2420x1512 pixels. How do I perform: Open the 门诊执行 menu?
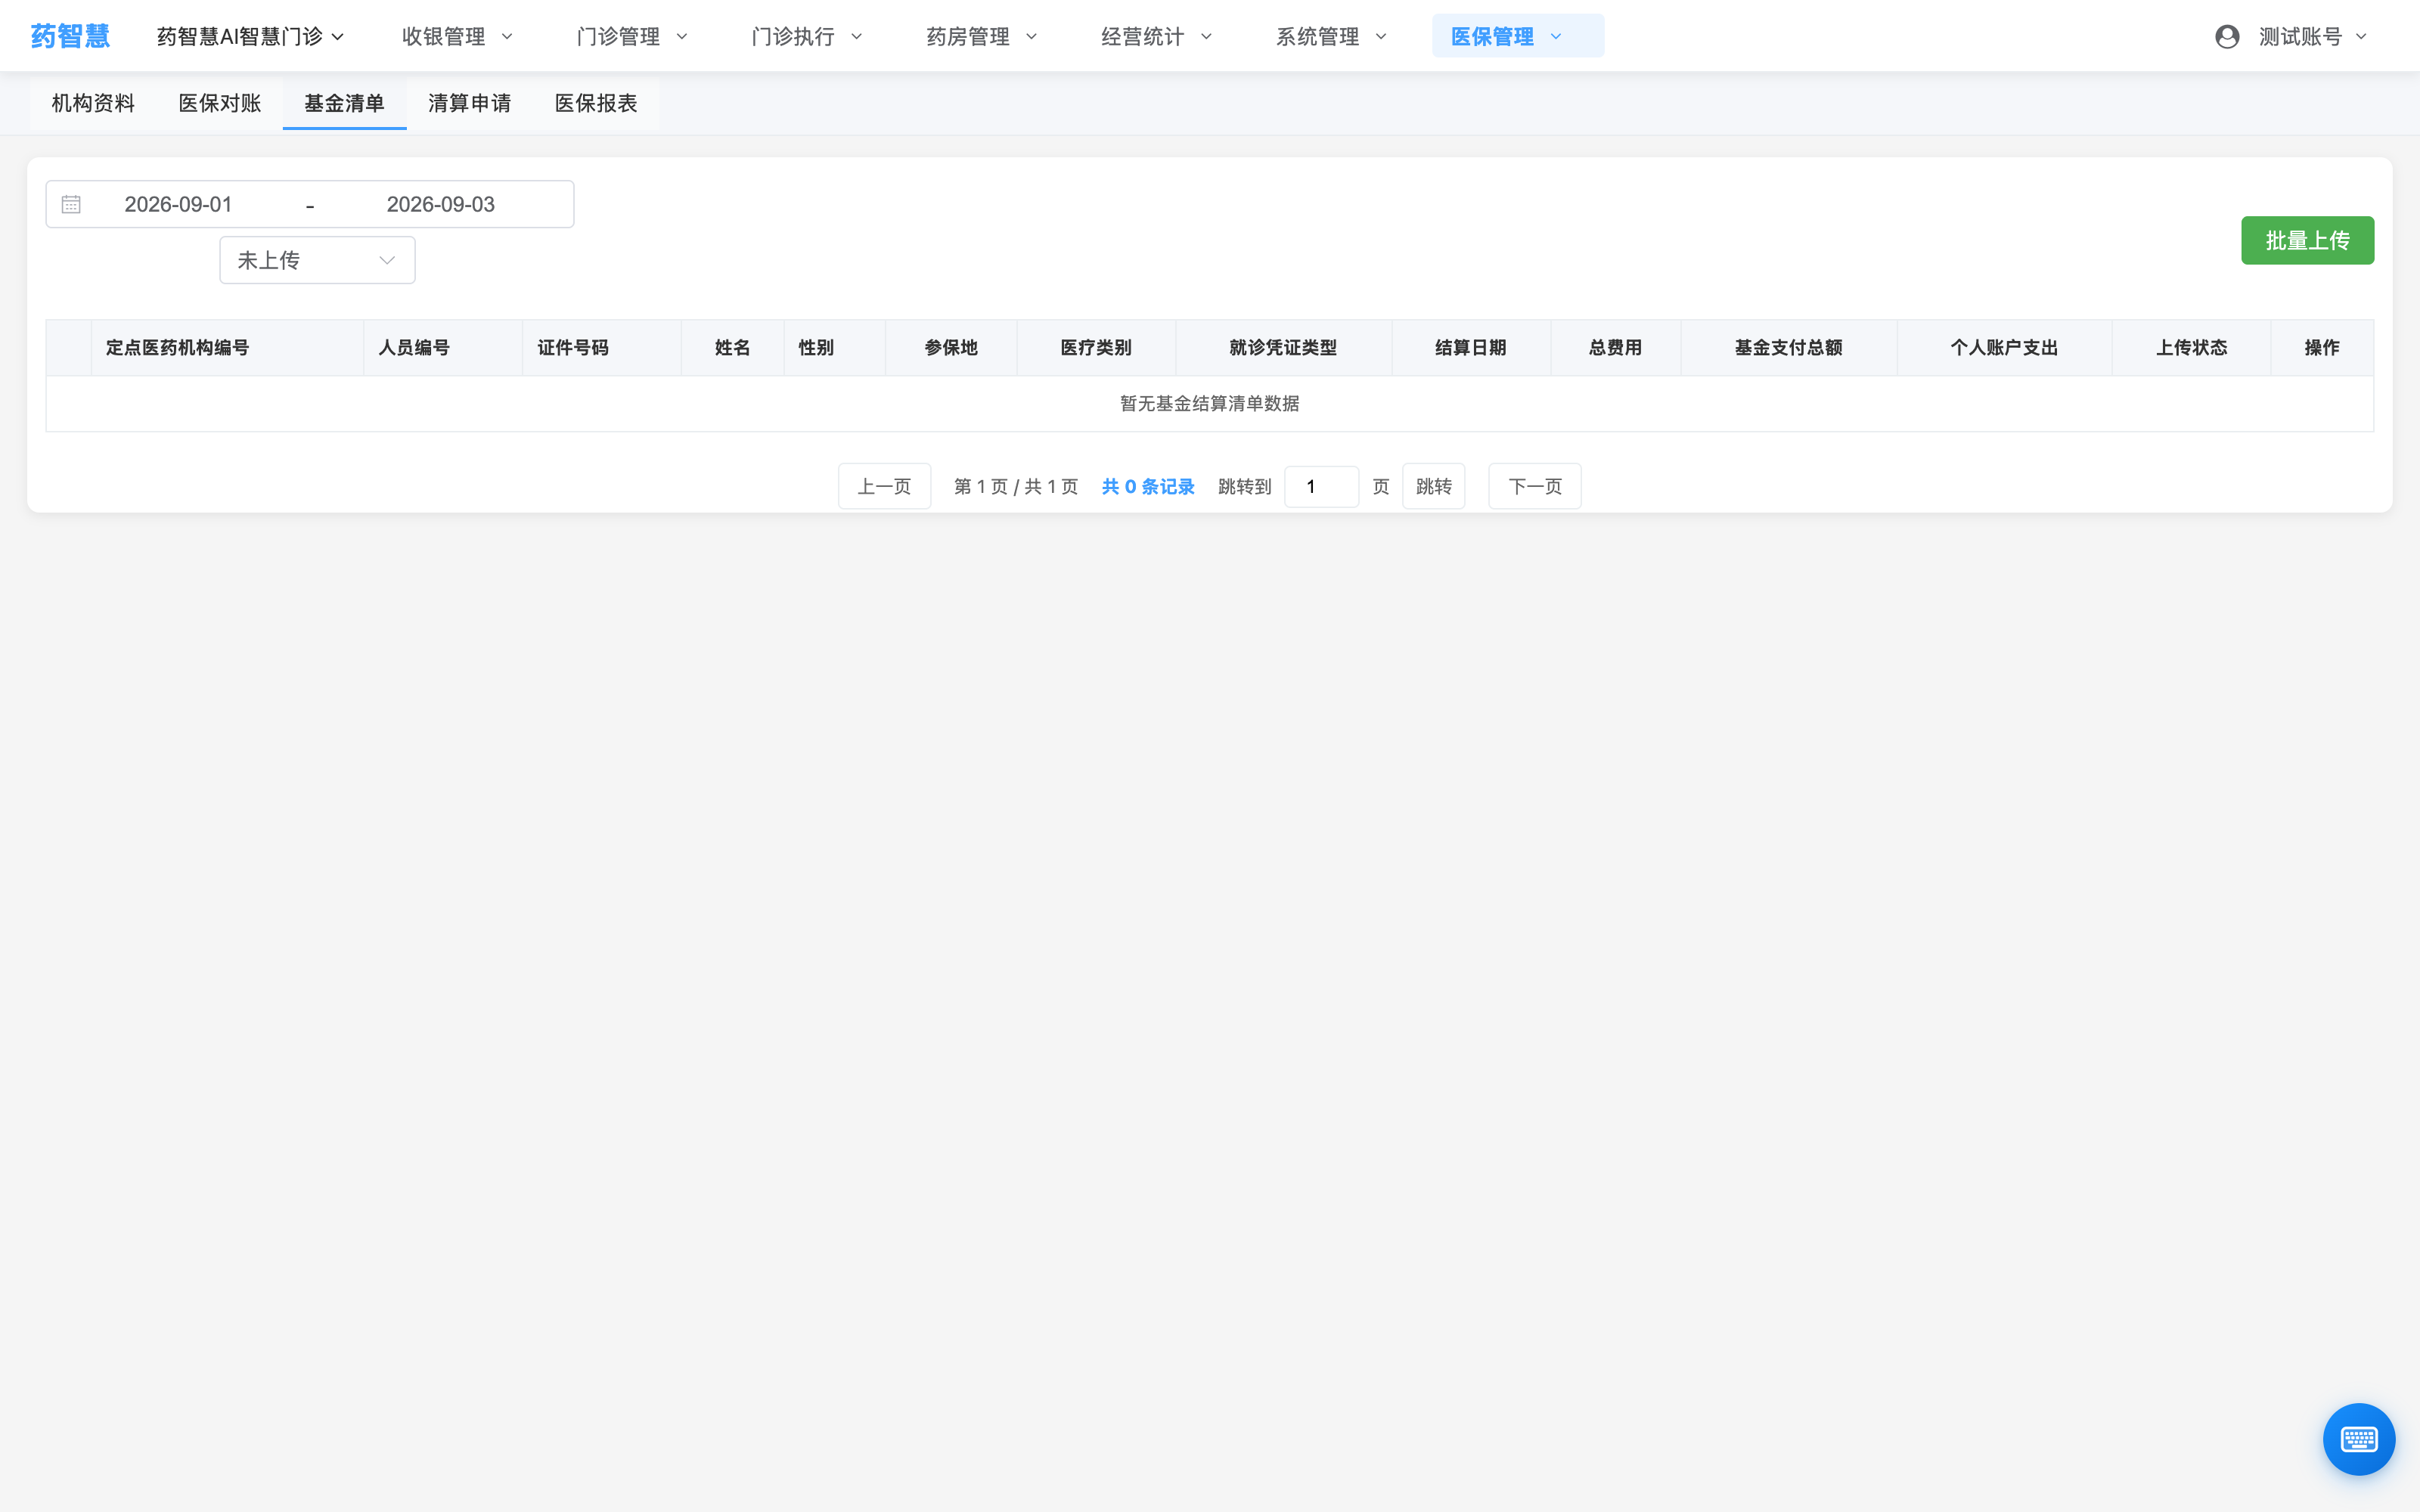pyautogui.click(x=807, y=37)
